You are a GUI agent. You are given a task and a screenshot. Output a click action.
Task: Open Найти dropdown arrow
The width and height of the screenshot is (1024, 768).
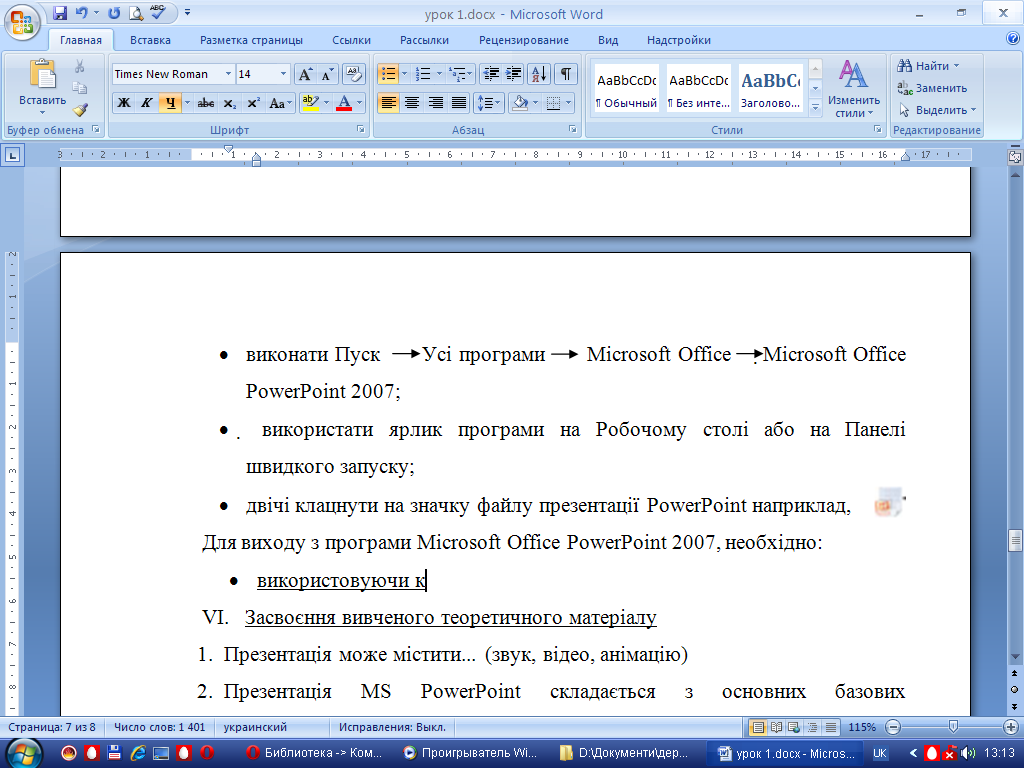(957, 66)
